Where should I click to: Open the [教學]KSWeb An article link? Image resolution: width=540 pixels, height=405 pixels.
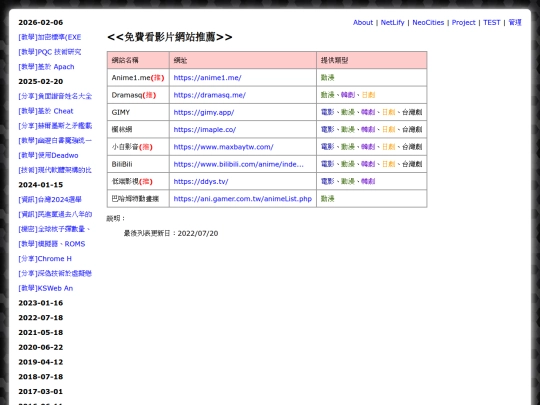coord(45,288)
